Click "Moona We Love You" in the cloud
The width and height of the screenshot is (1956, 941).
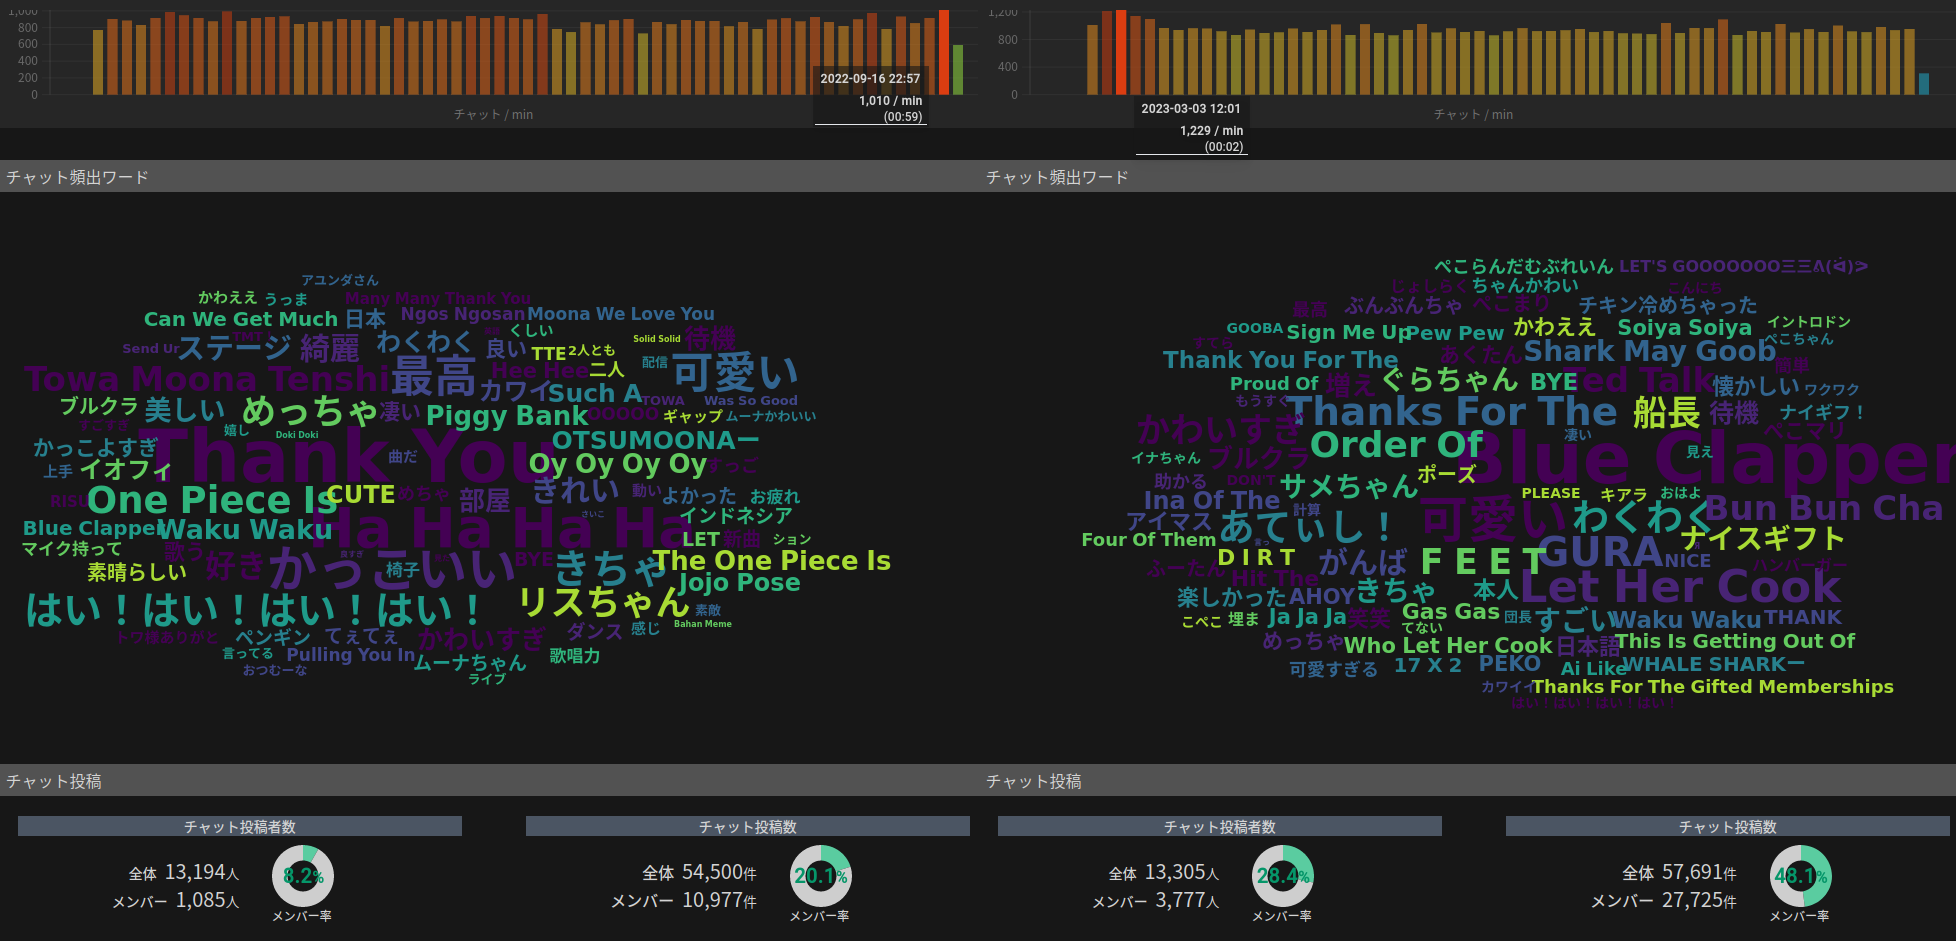(x=621, y=314)
